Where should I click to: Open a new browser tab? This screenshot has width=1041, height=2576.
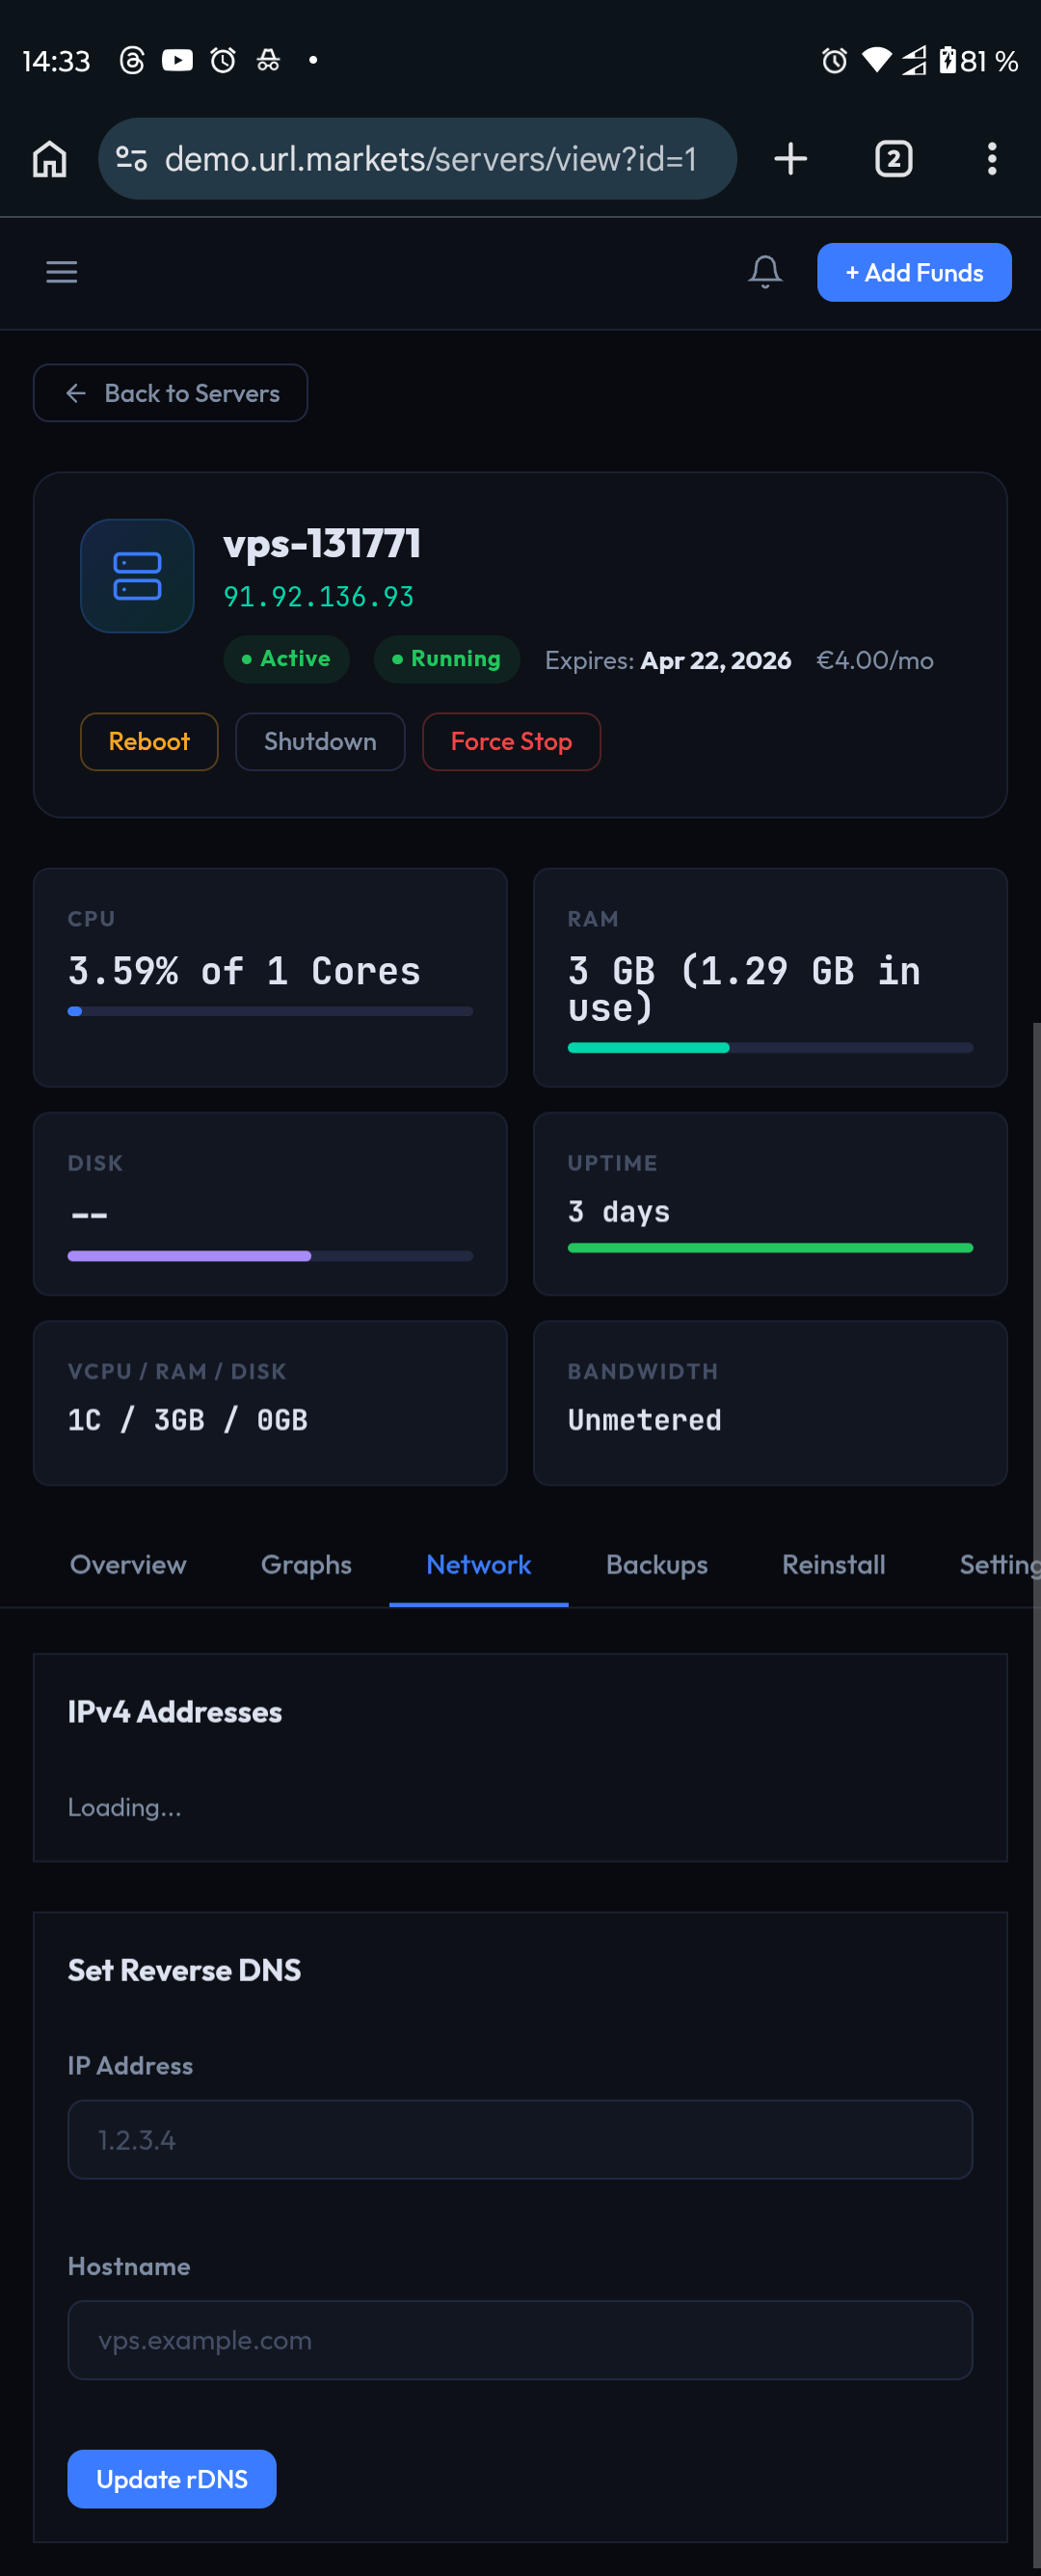[x=790, y=159]
